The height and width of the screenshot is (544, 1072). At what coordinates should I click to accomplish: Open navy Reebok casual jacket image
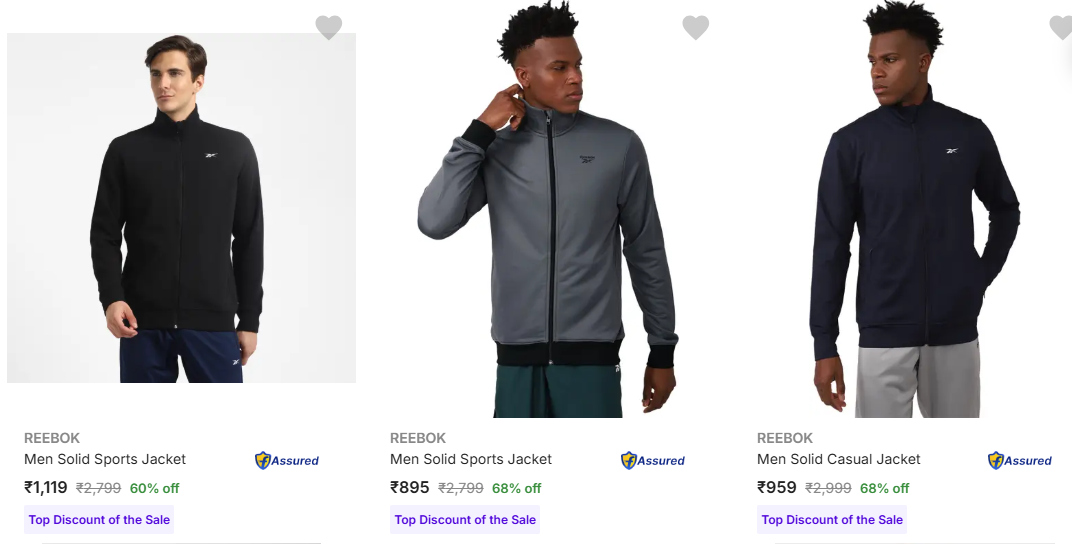coord(914,208)
